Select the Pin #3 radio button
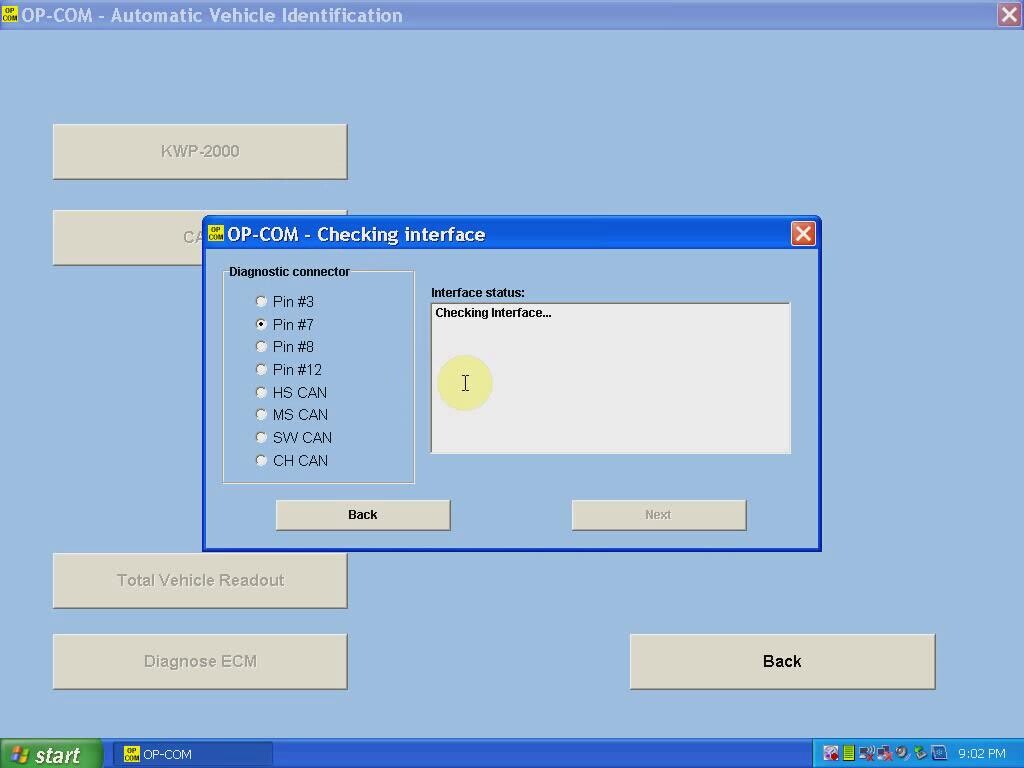Screen dimensions: 1024x768 [x=261, y=301]
